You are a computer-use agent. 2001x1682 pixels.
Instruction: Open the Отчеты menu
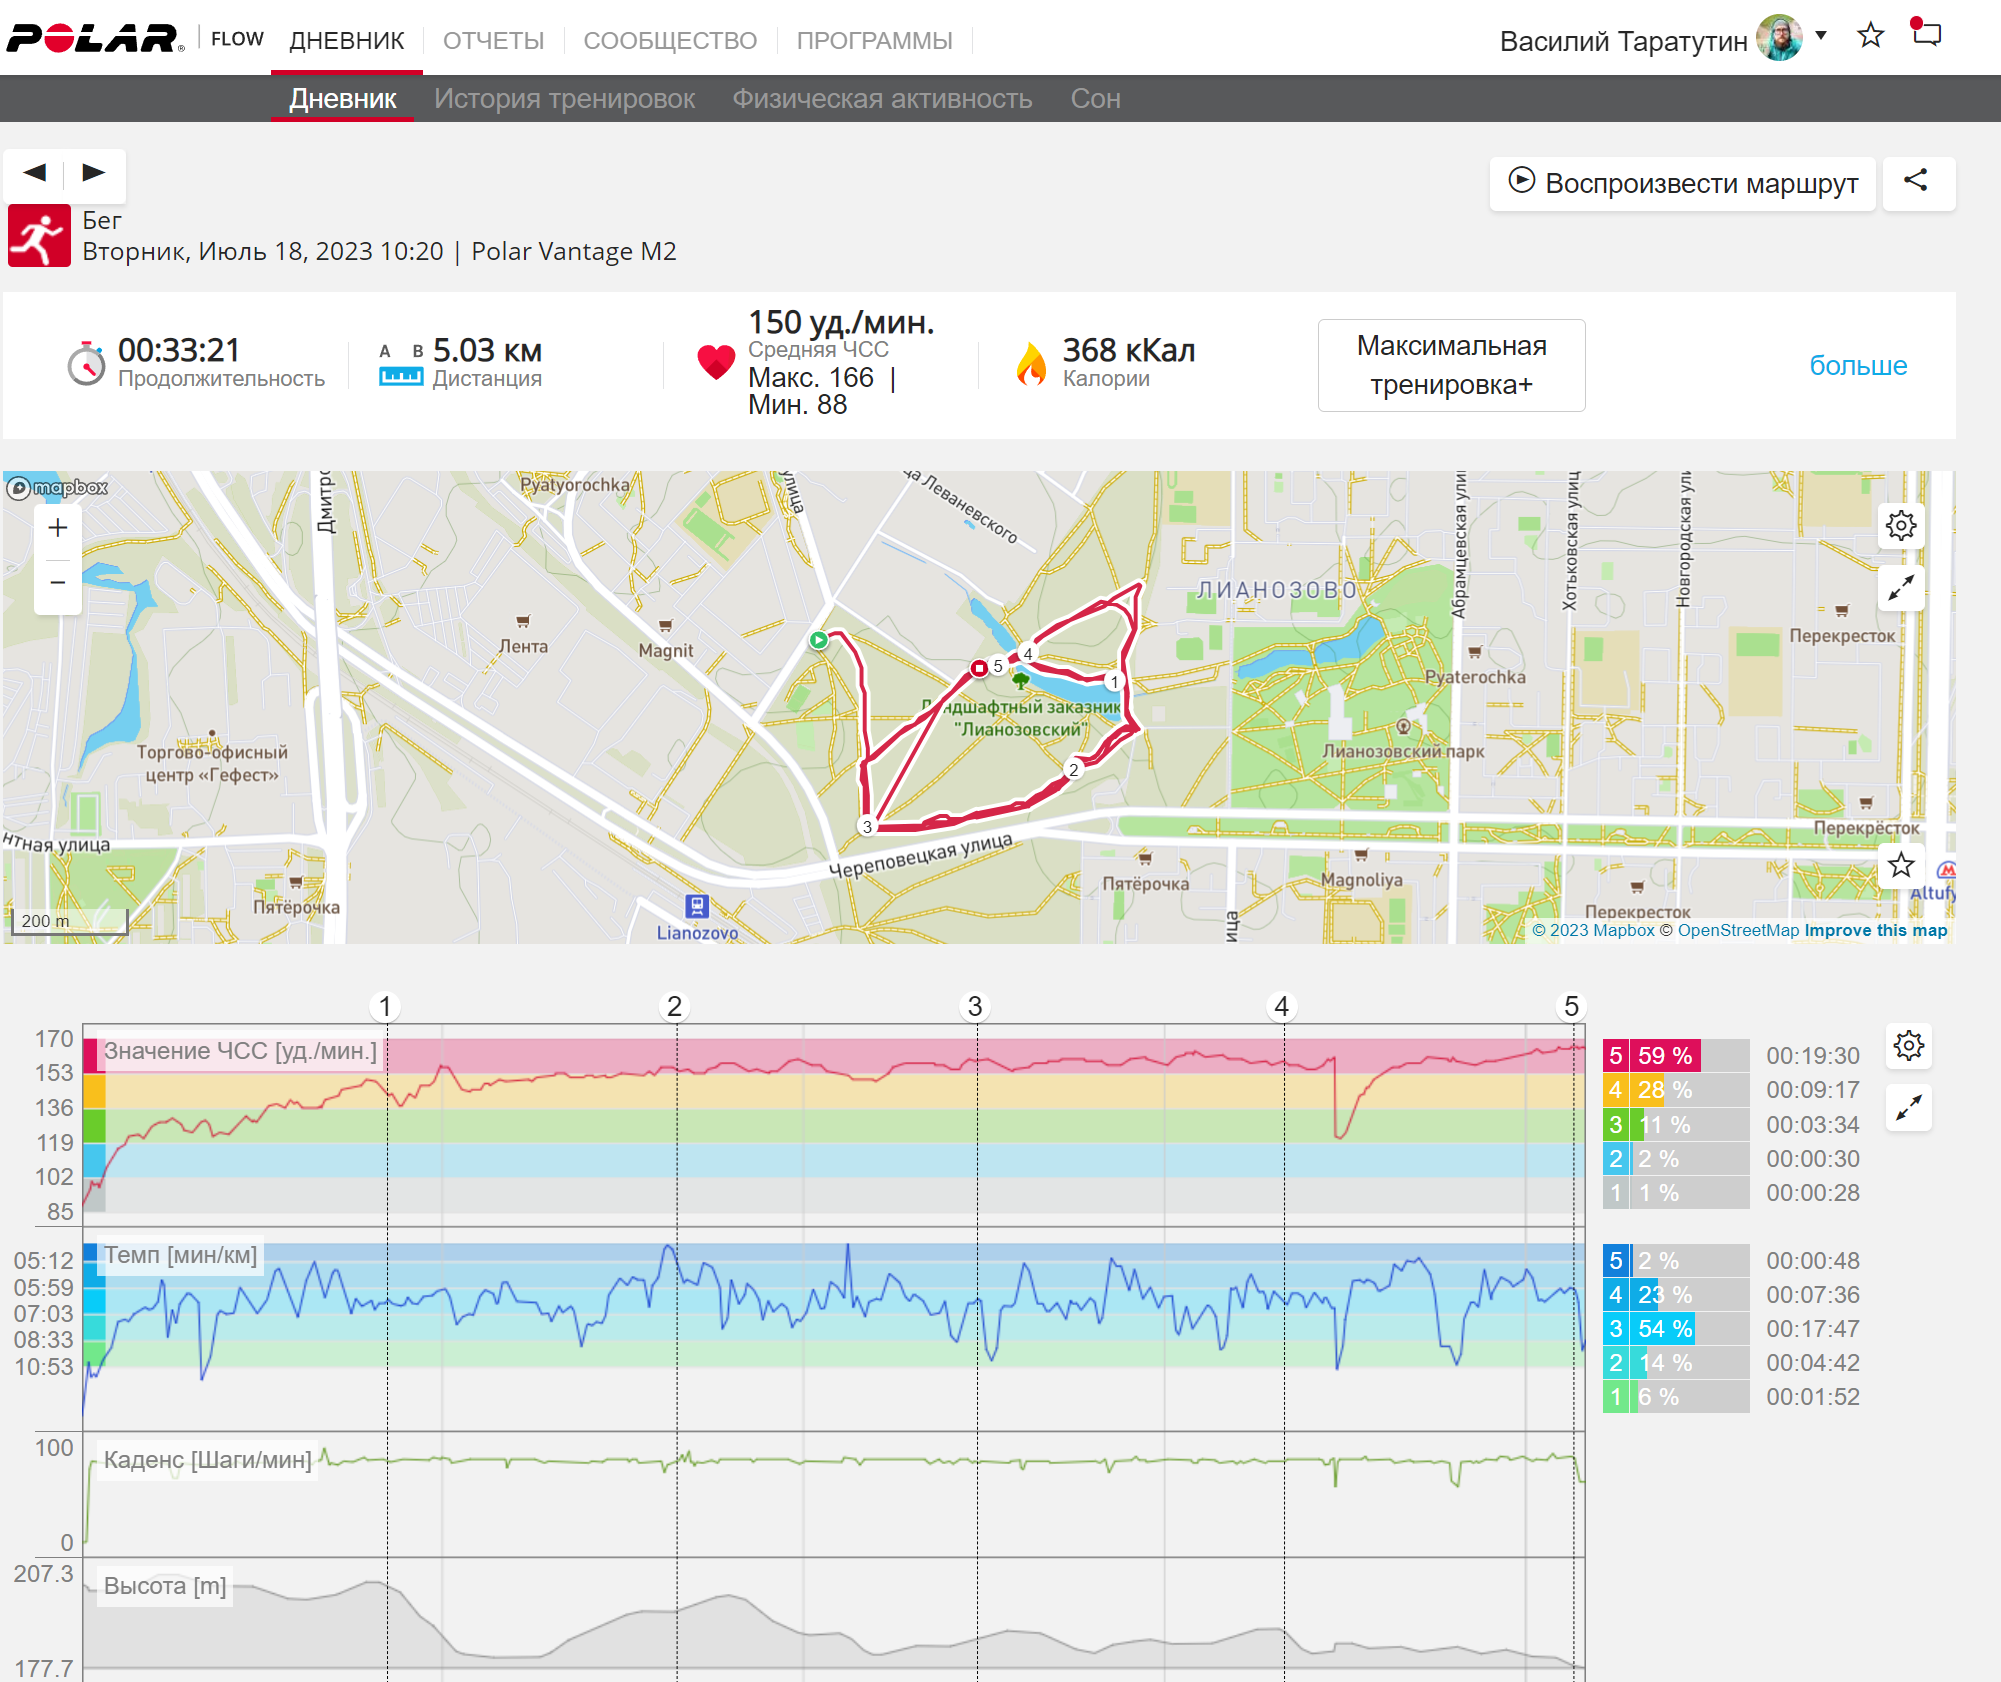494,41
